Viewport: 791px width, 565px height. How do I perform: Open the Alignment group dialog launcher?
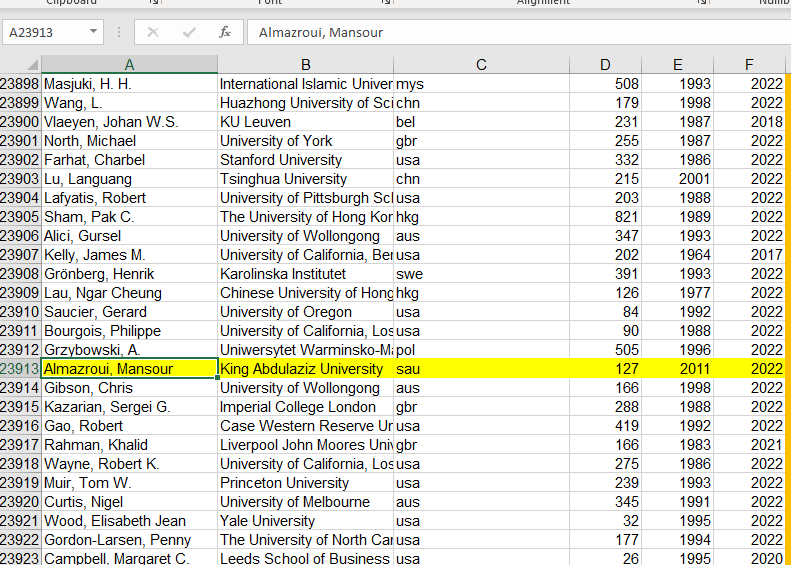pyautogui.click(x=703, y=2)
